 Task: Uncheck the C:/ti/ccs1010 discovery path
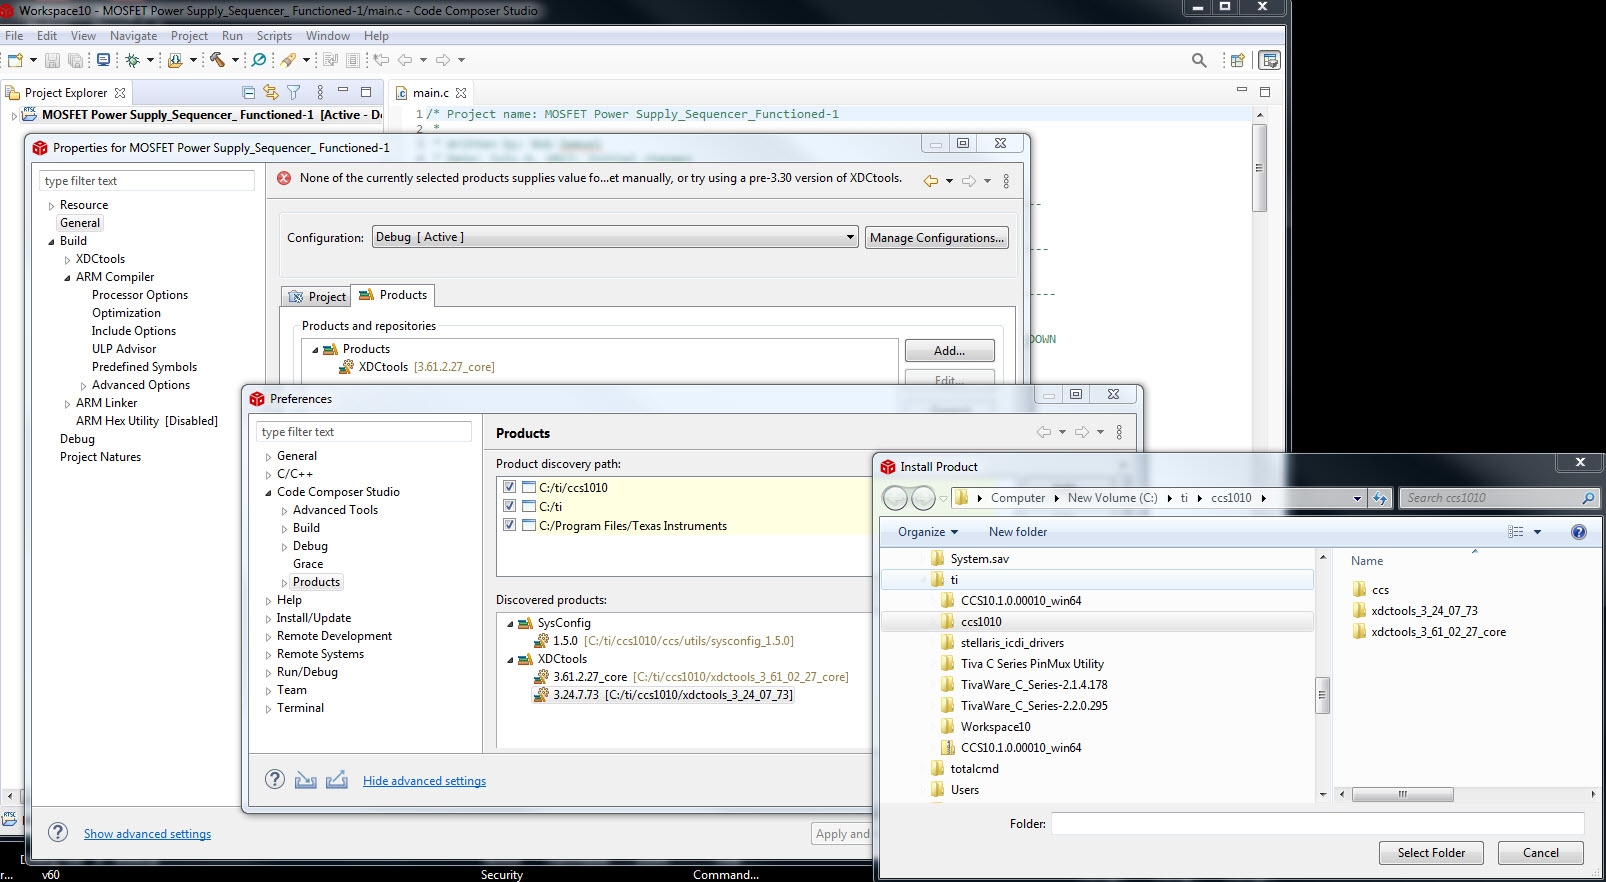(509, 487)
